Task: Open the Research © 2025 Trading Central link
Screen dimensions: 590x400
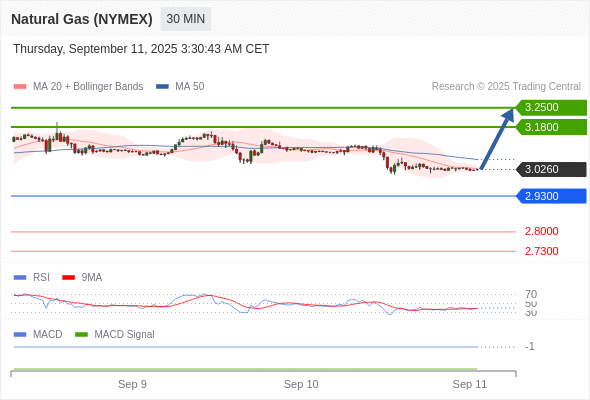Action: (506, 87)
